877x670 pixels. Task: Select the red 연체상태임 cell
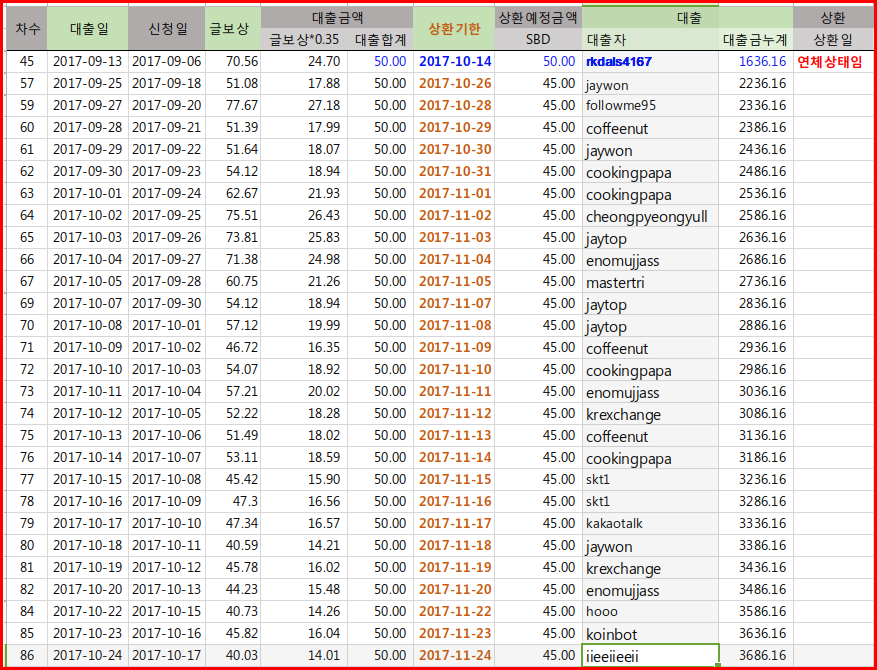point(833,62)
